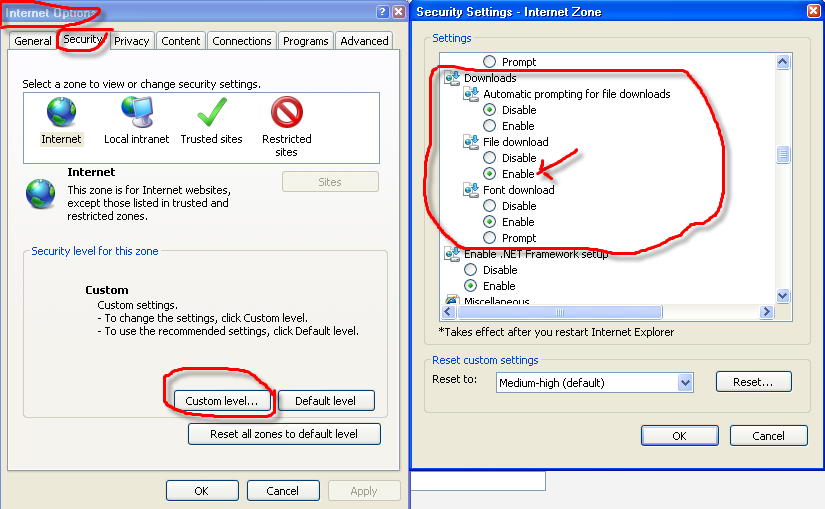Click the large globe icon beside Internet description
The height and width of the screenshot is (509, 825).
41,194
